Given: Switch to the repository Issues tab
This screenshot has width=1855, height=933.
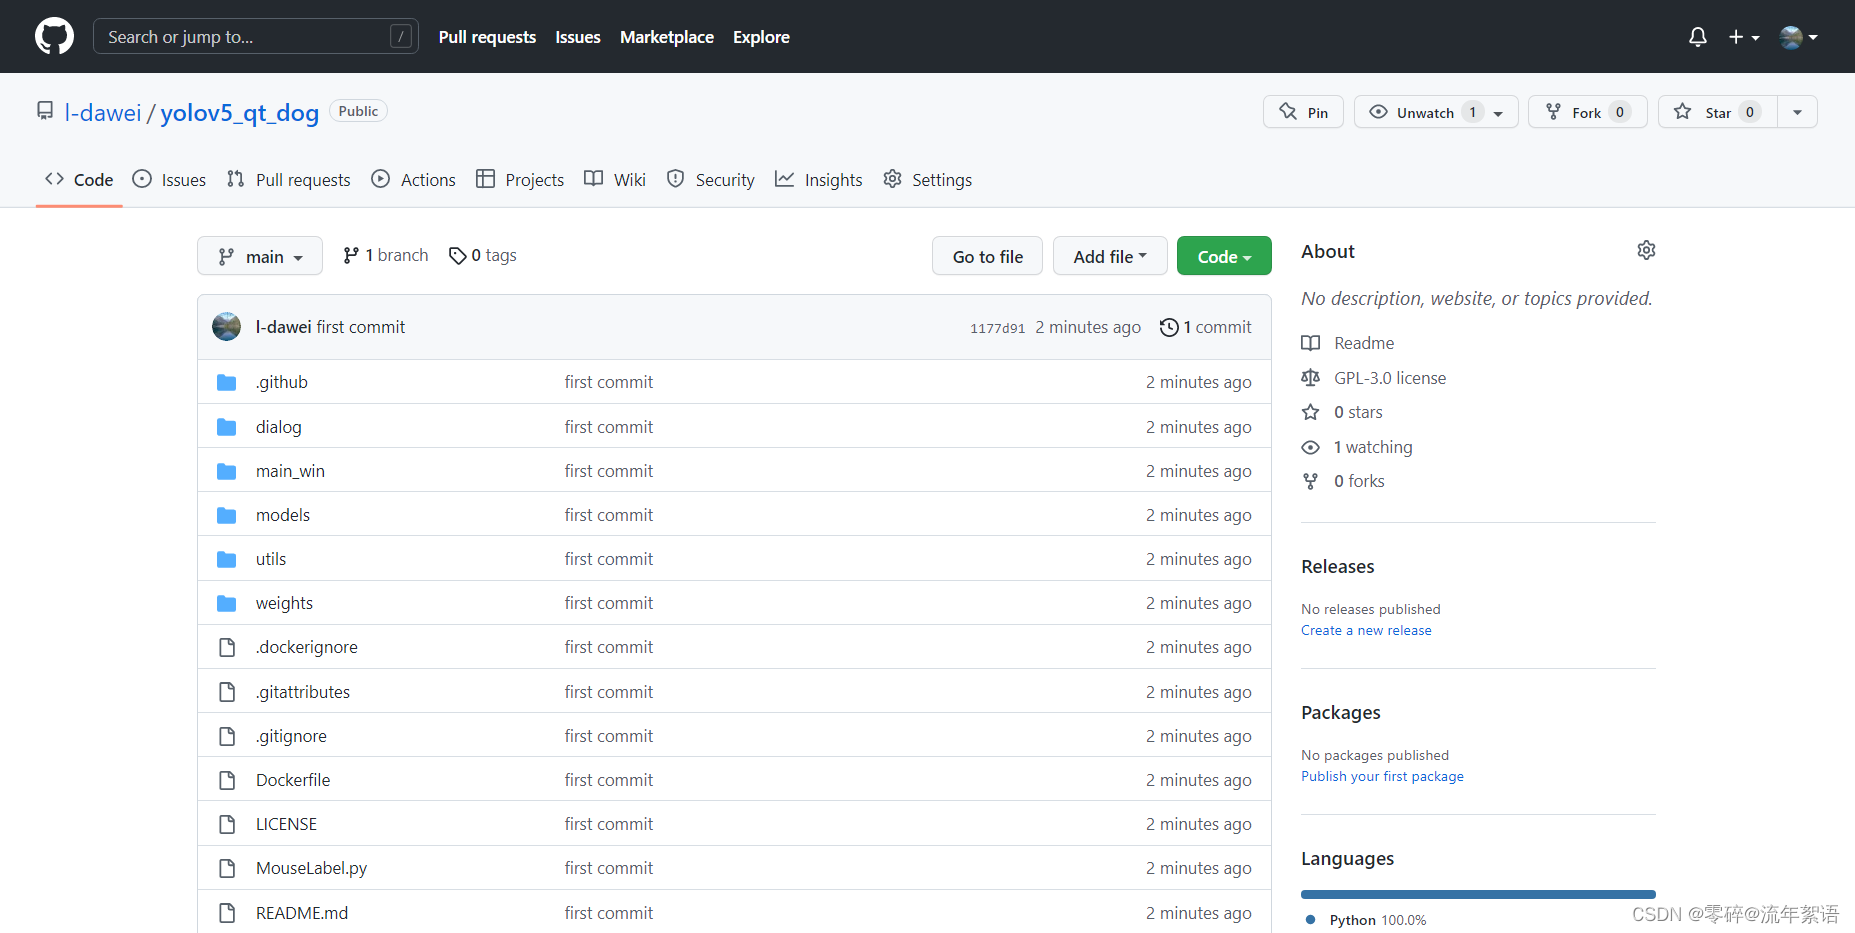Looking at the screenshot, I should click(169, 180).
